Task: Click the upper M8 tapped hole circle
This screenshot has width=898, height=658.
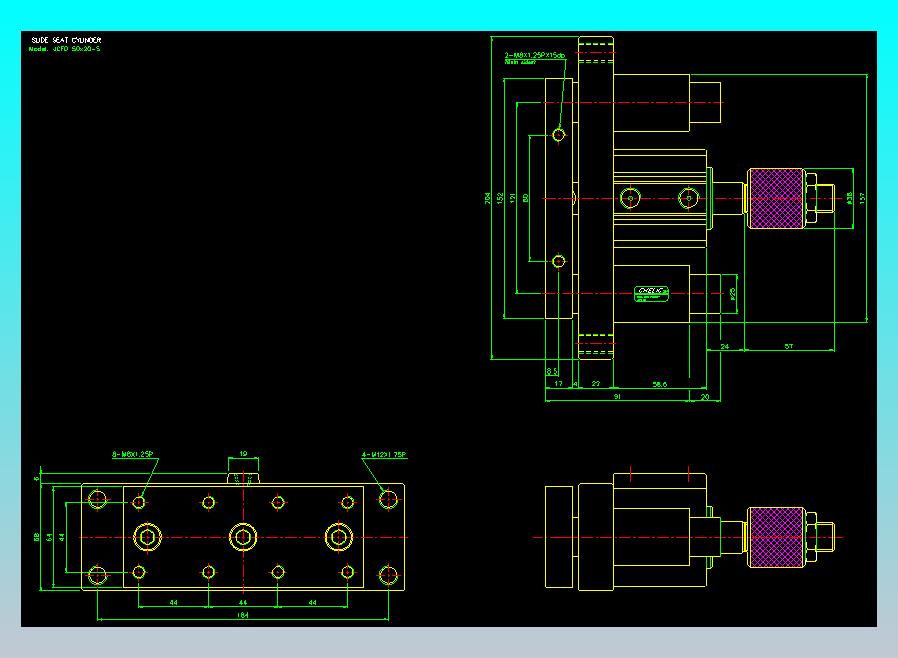Action: (x=559, y=135)
